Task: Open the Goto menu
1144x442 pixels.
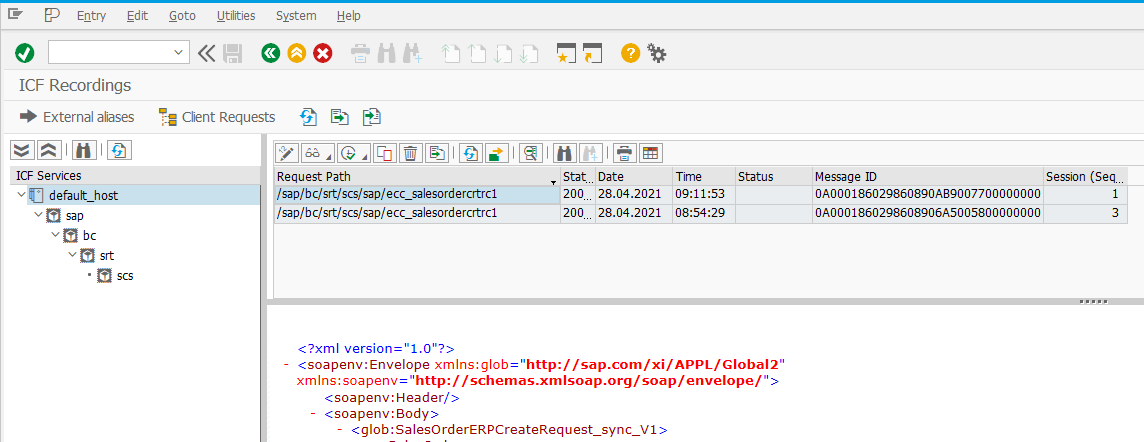Action: click(182, 16)
